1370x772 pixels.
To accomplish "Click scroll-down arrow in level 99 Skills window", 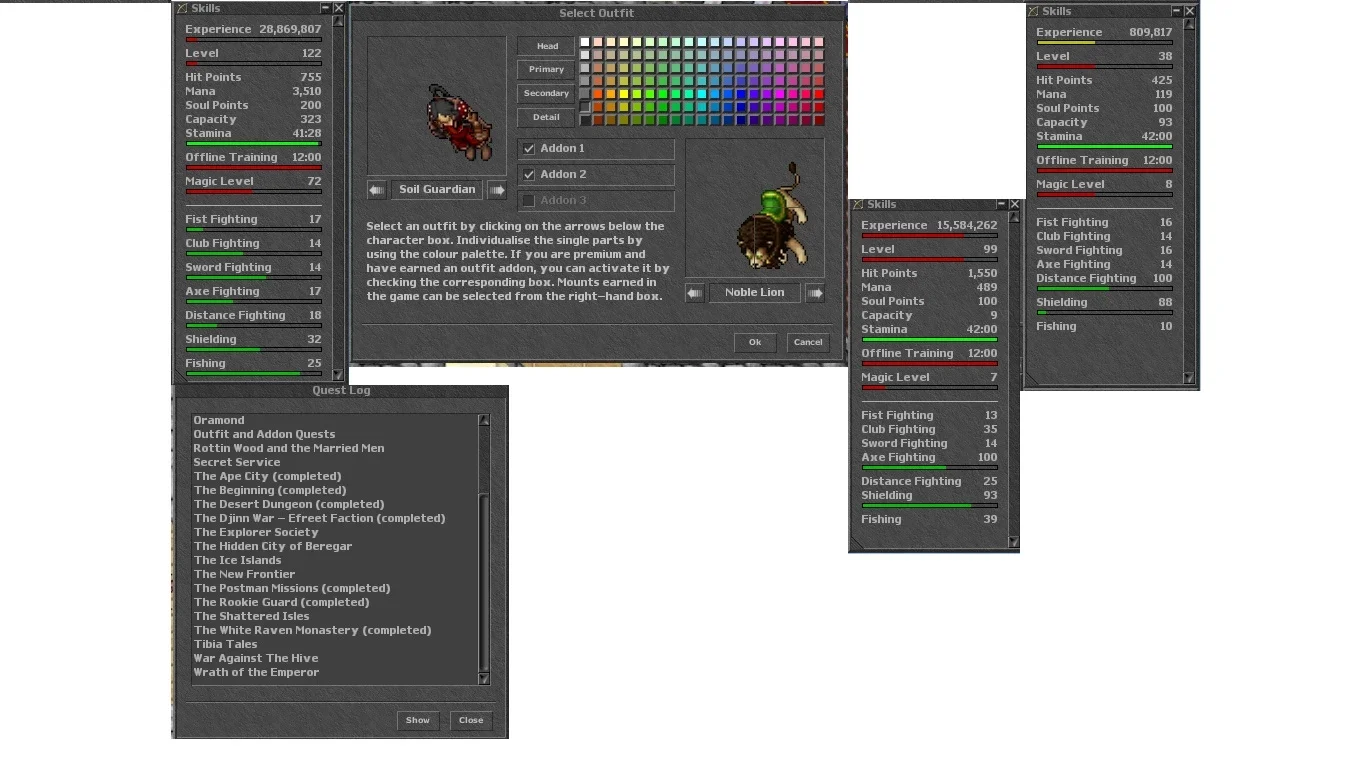I will (1014, 543).
